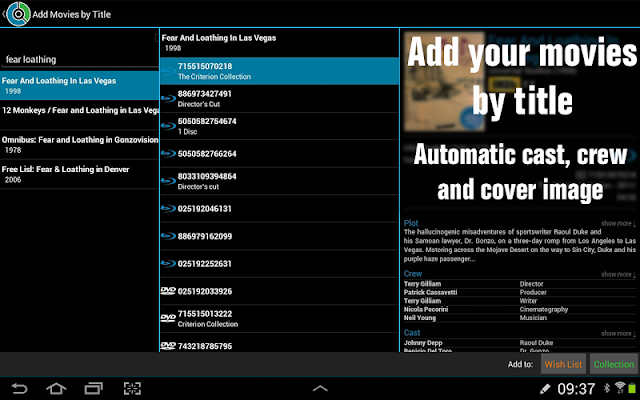Click the DVD icon beside 715515013222
The width and height of the screenshot is (640, 400).
pos(168,318)
